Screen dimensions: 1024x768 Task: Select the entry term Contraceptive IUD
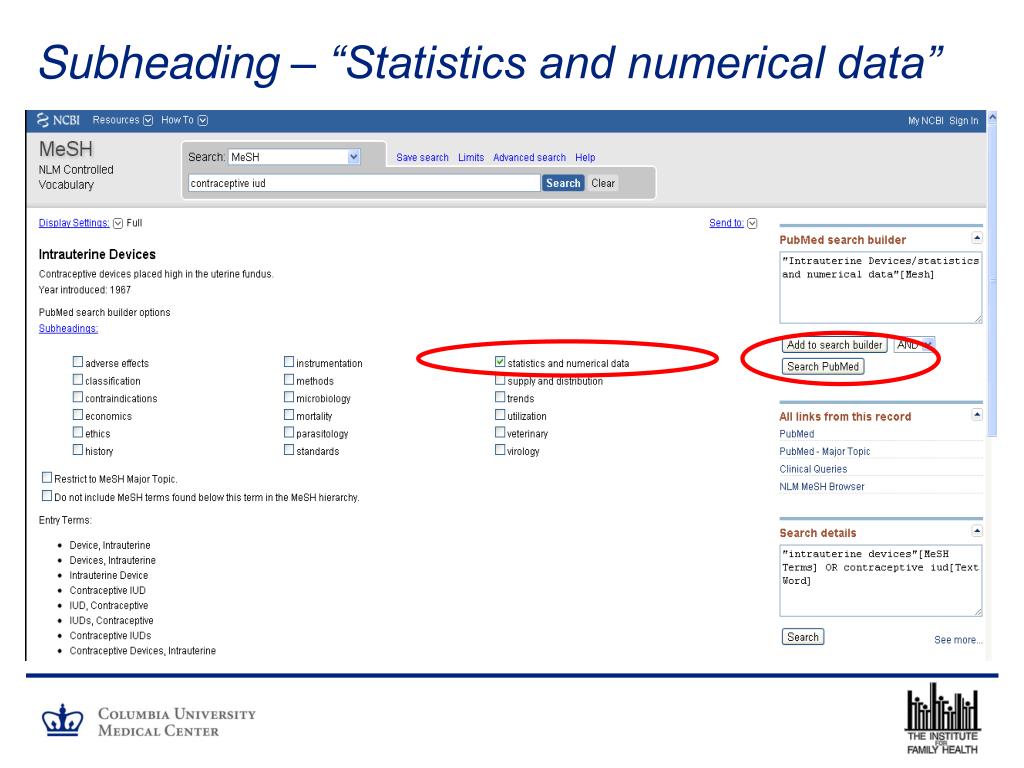[108, 590]
